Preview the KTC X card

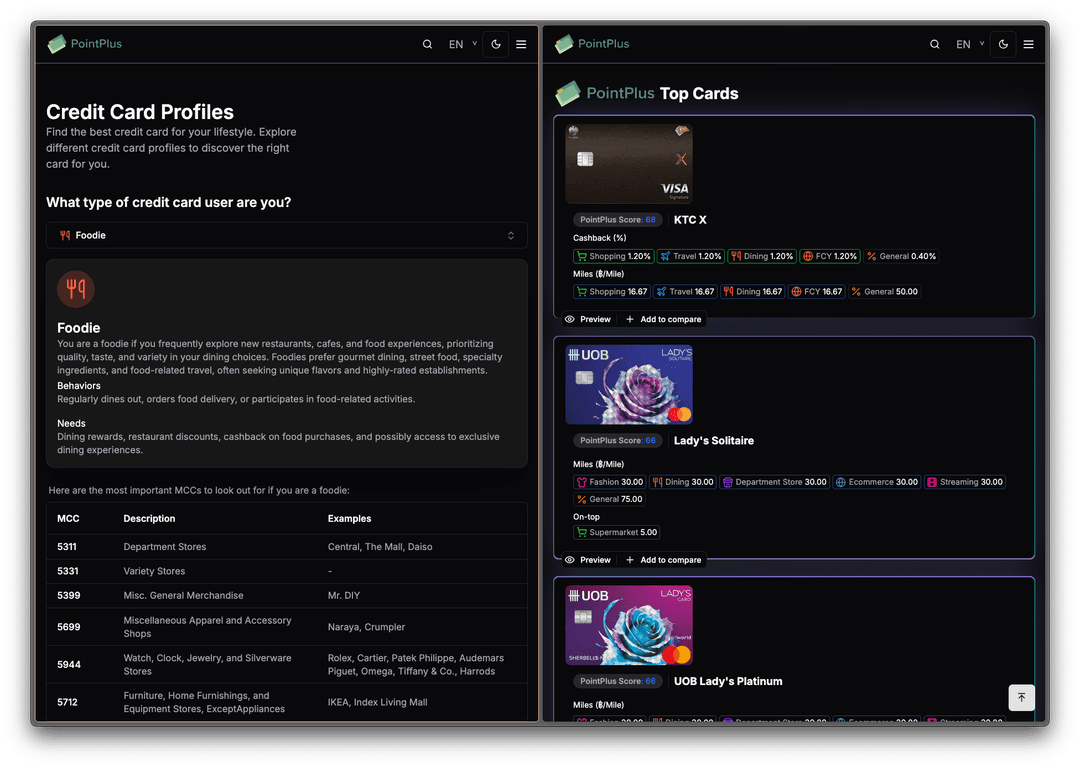click(x=588, y=319)
